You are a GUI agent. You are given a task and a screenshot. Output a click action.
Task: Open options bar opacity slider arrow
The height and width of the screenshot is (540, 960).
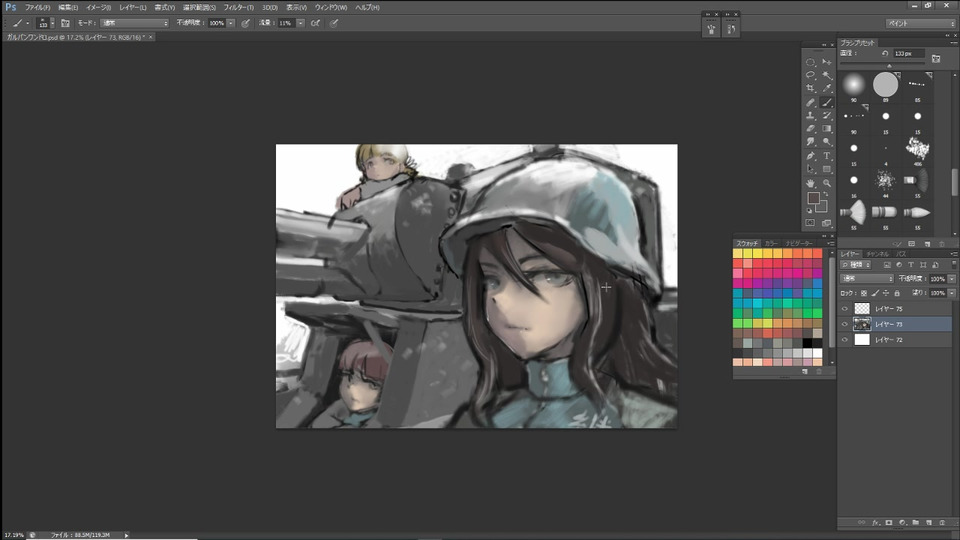tap(231, 23)
